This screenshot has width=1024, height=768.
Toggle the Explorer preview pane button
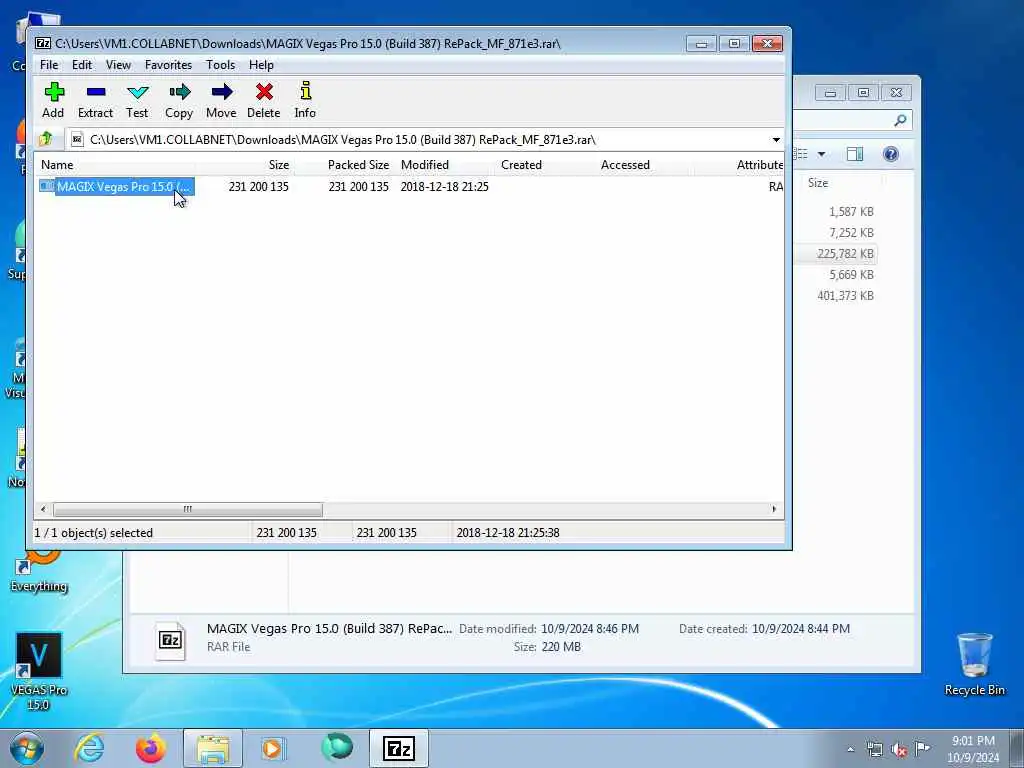coord(855,154)
